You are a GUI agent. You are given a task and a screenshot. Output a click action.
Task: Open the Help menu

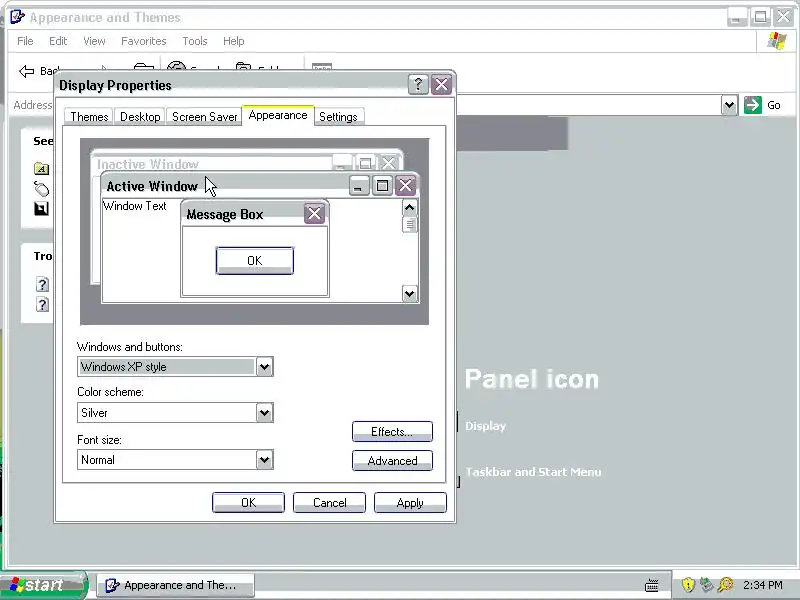[233, 41]
